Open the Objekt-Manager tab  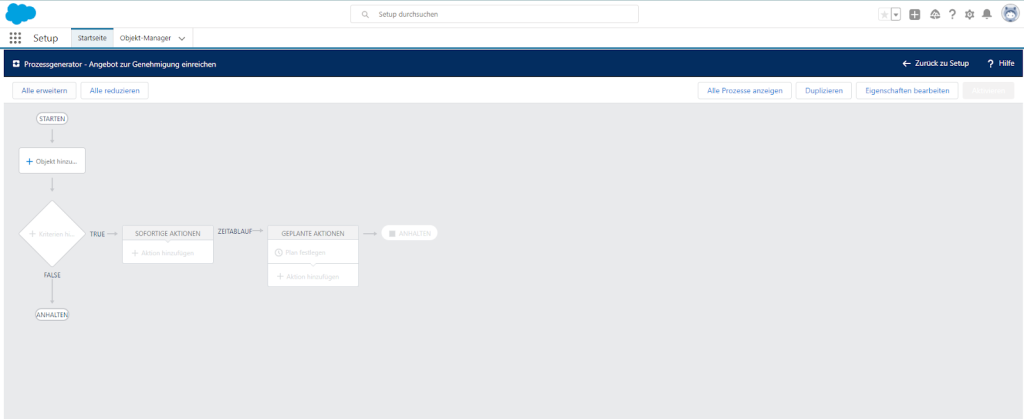tap(145, 38)
